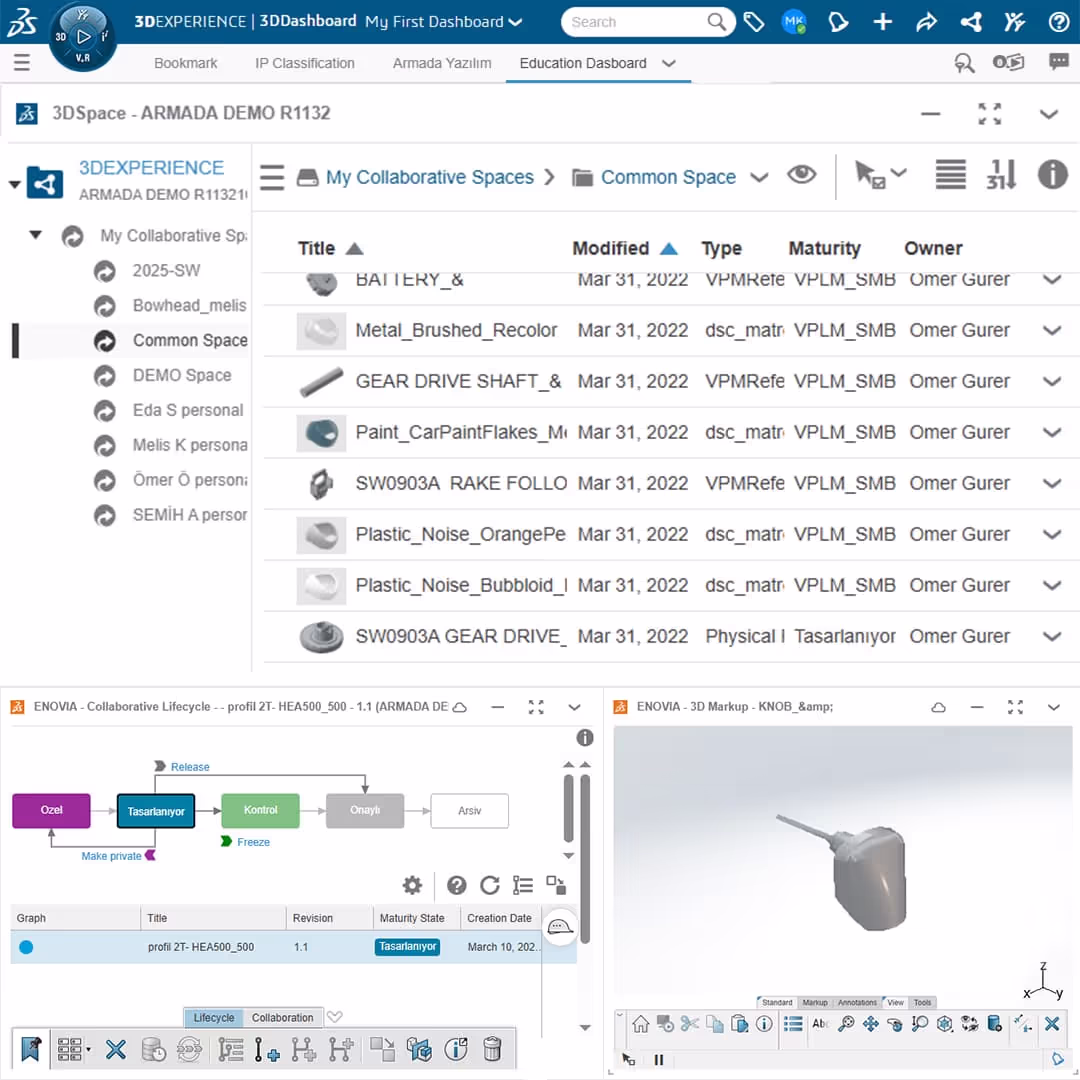Viewport: 1080px width, 1080px height.
Task: Sort by the Title column header
Action: point(316,248)
